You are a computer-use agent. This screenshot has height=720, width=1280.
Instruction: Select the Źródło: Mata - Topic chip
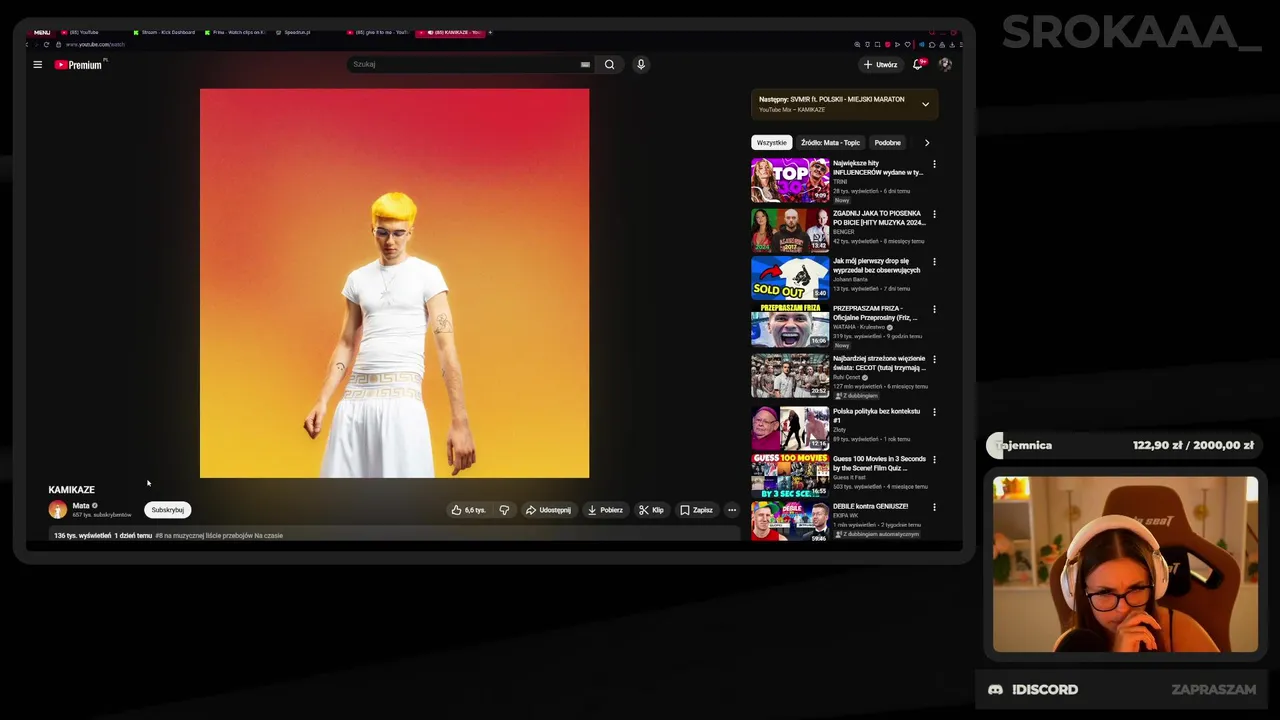(x=830, y=143)
